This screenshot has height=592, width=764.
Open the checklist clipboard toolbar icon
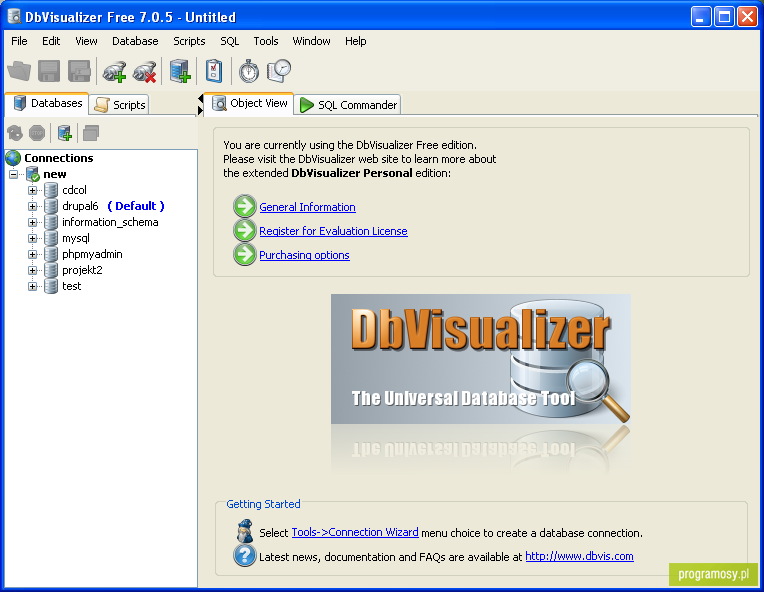[x=214, y=71]
